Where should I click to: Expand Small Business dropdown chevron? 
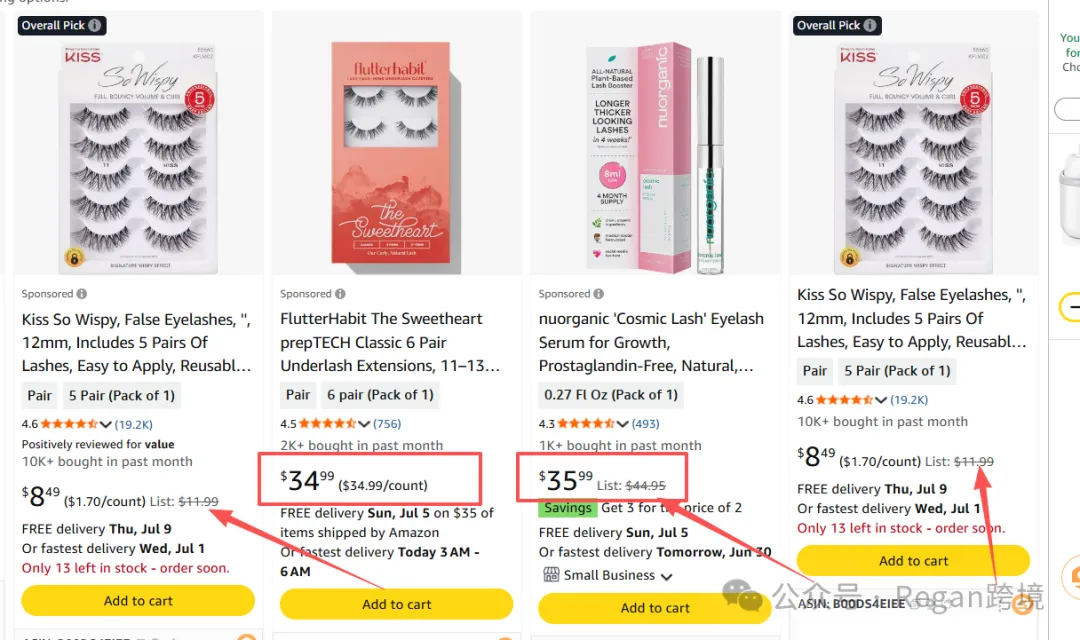(x=666, y=576)
